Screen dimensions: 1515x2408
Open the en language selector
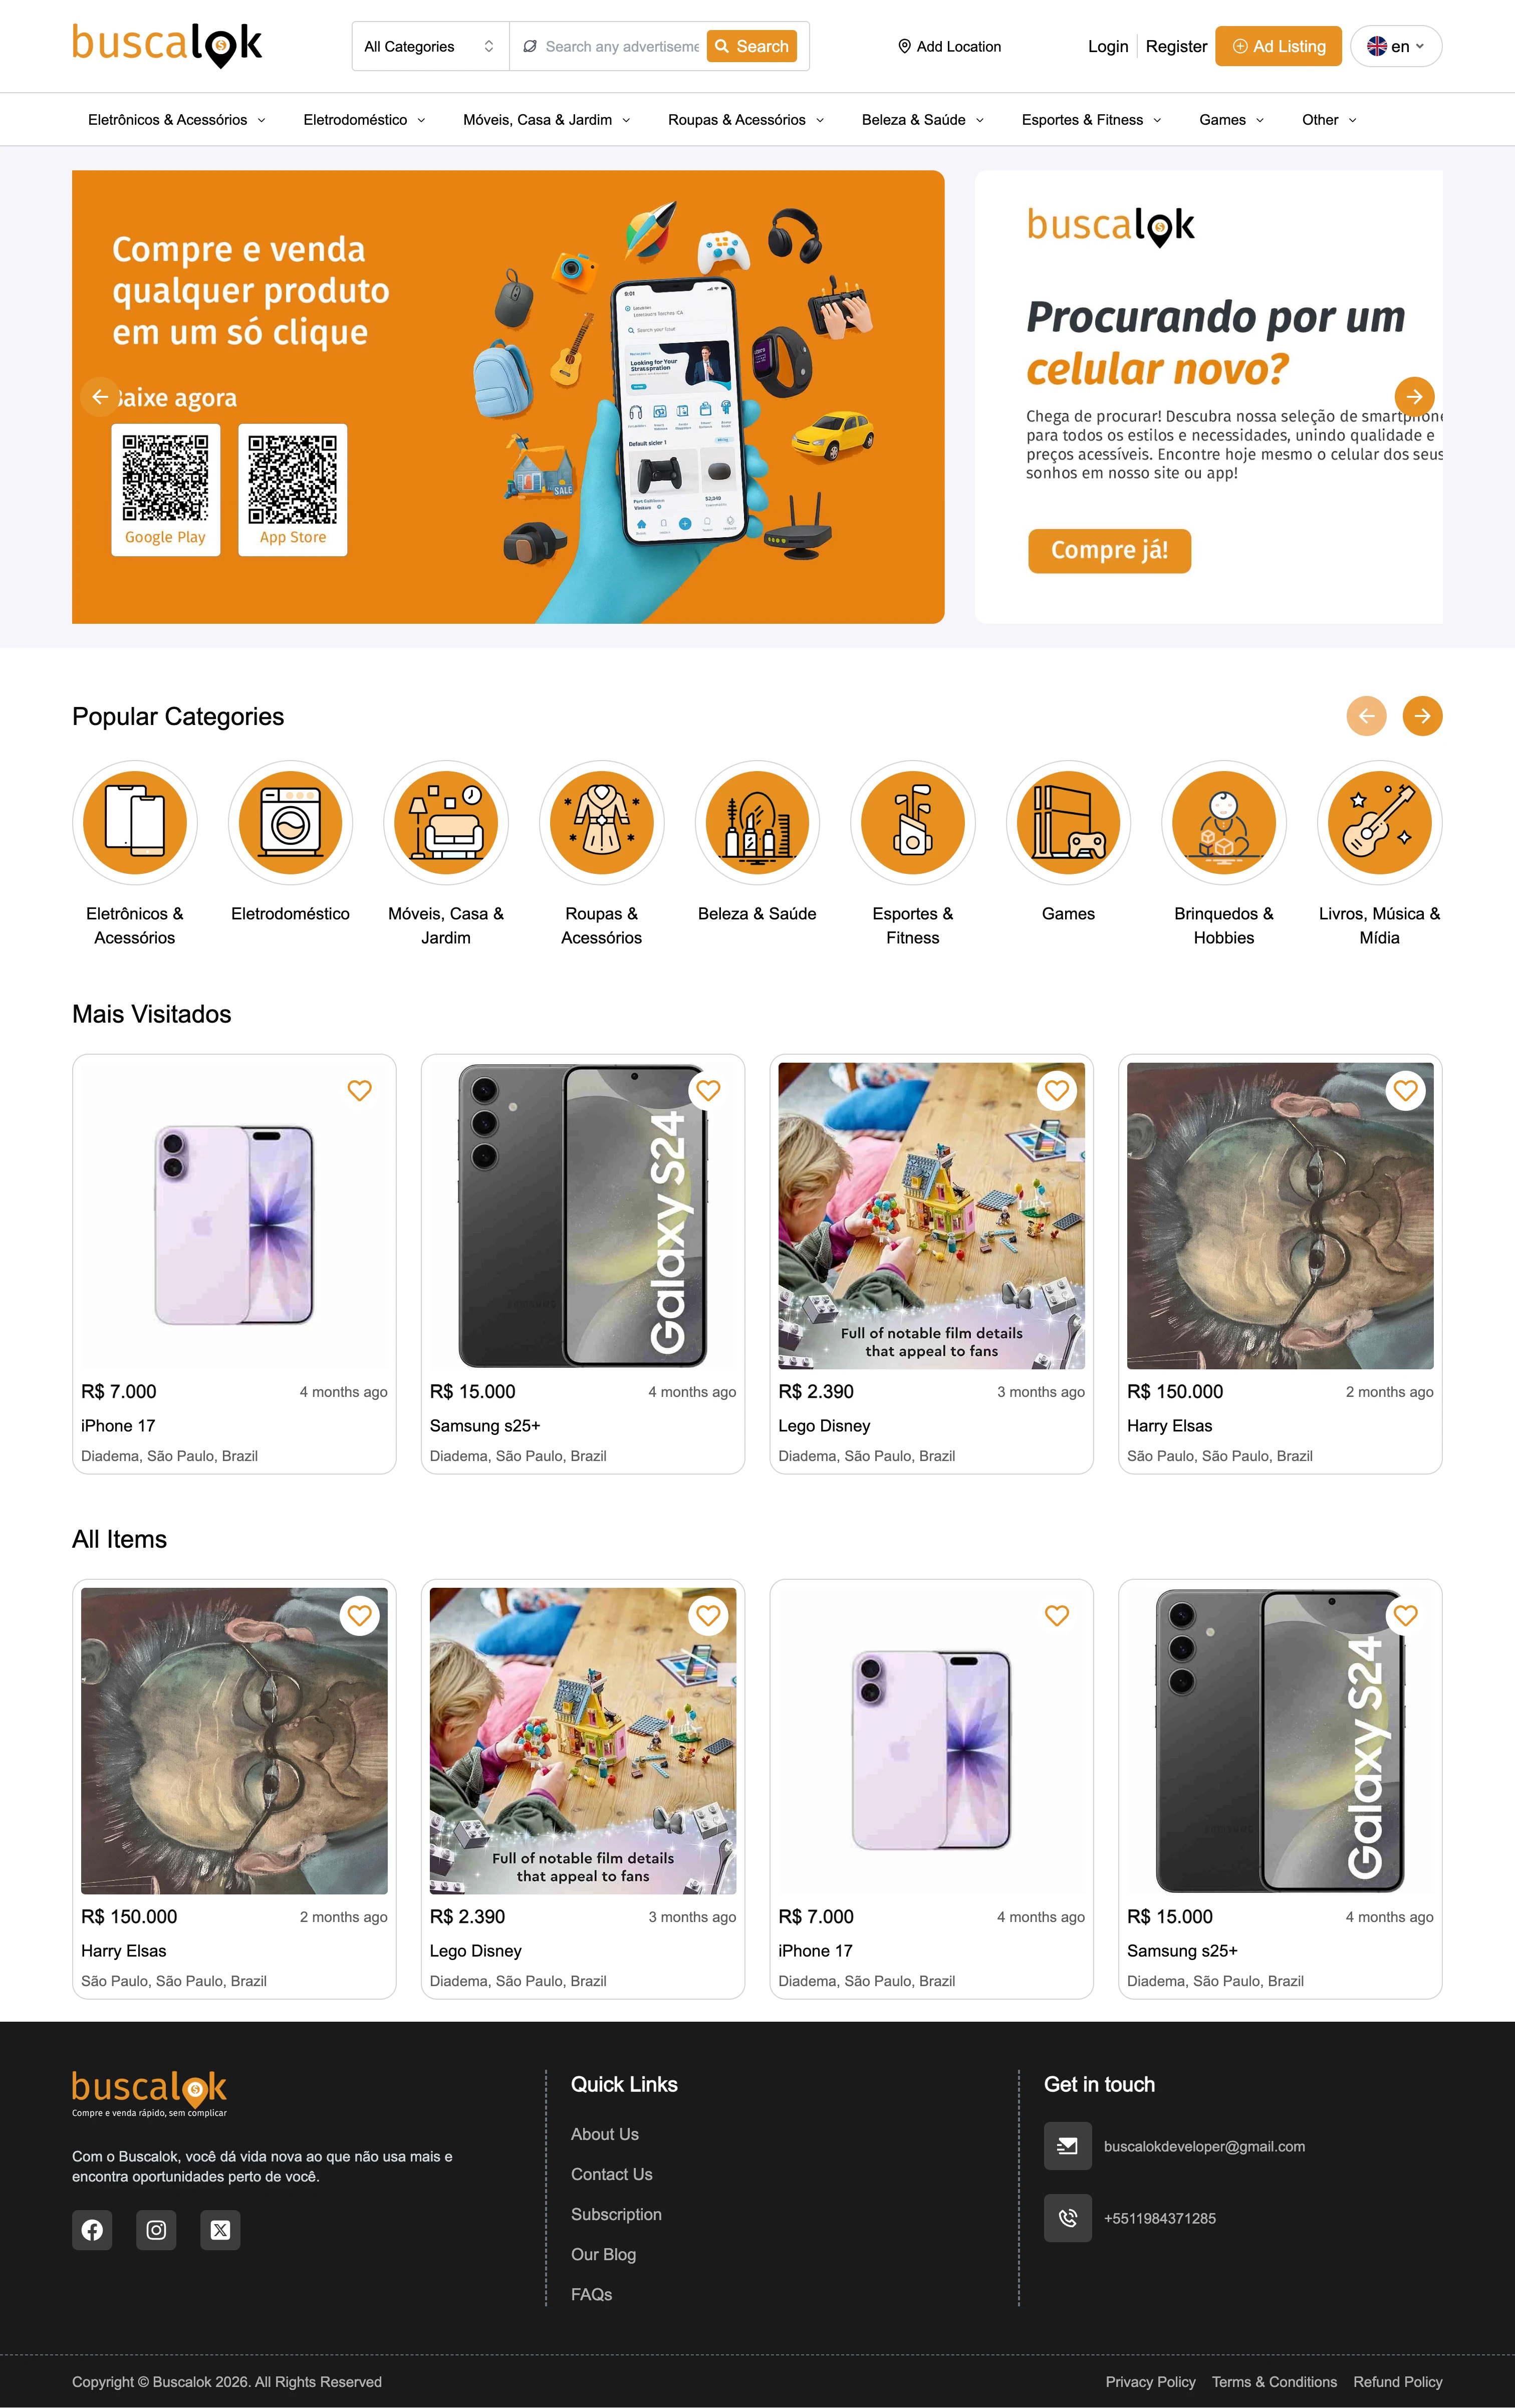point(1396,47)
